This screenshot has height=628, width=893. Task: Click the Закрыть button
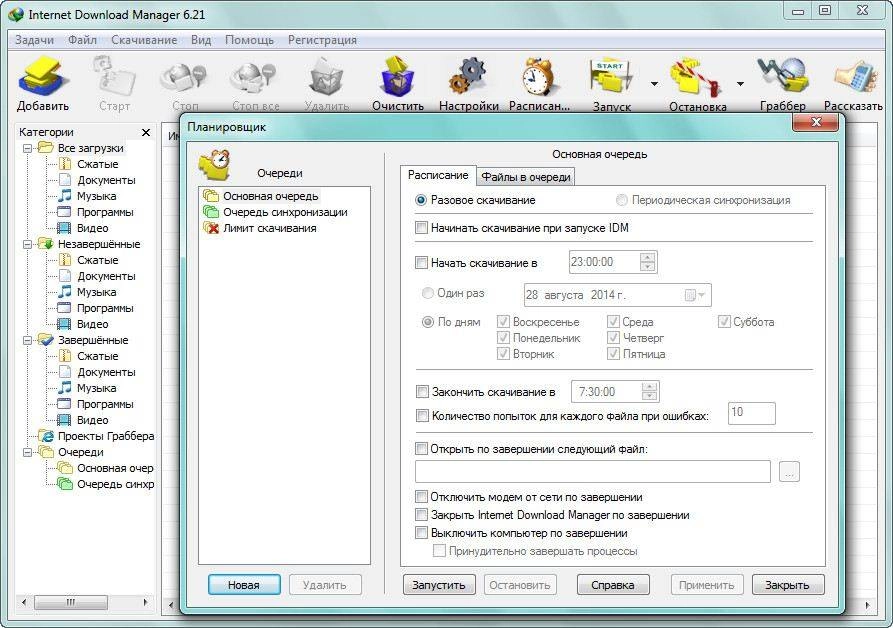point(787,585)
